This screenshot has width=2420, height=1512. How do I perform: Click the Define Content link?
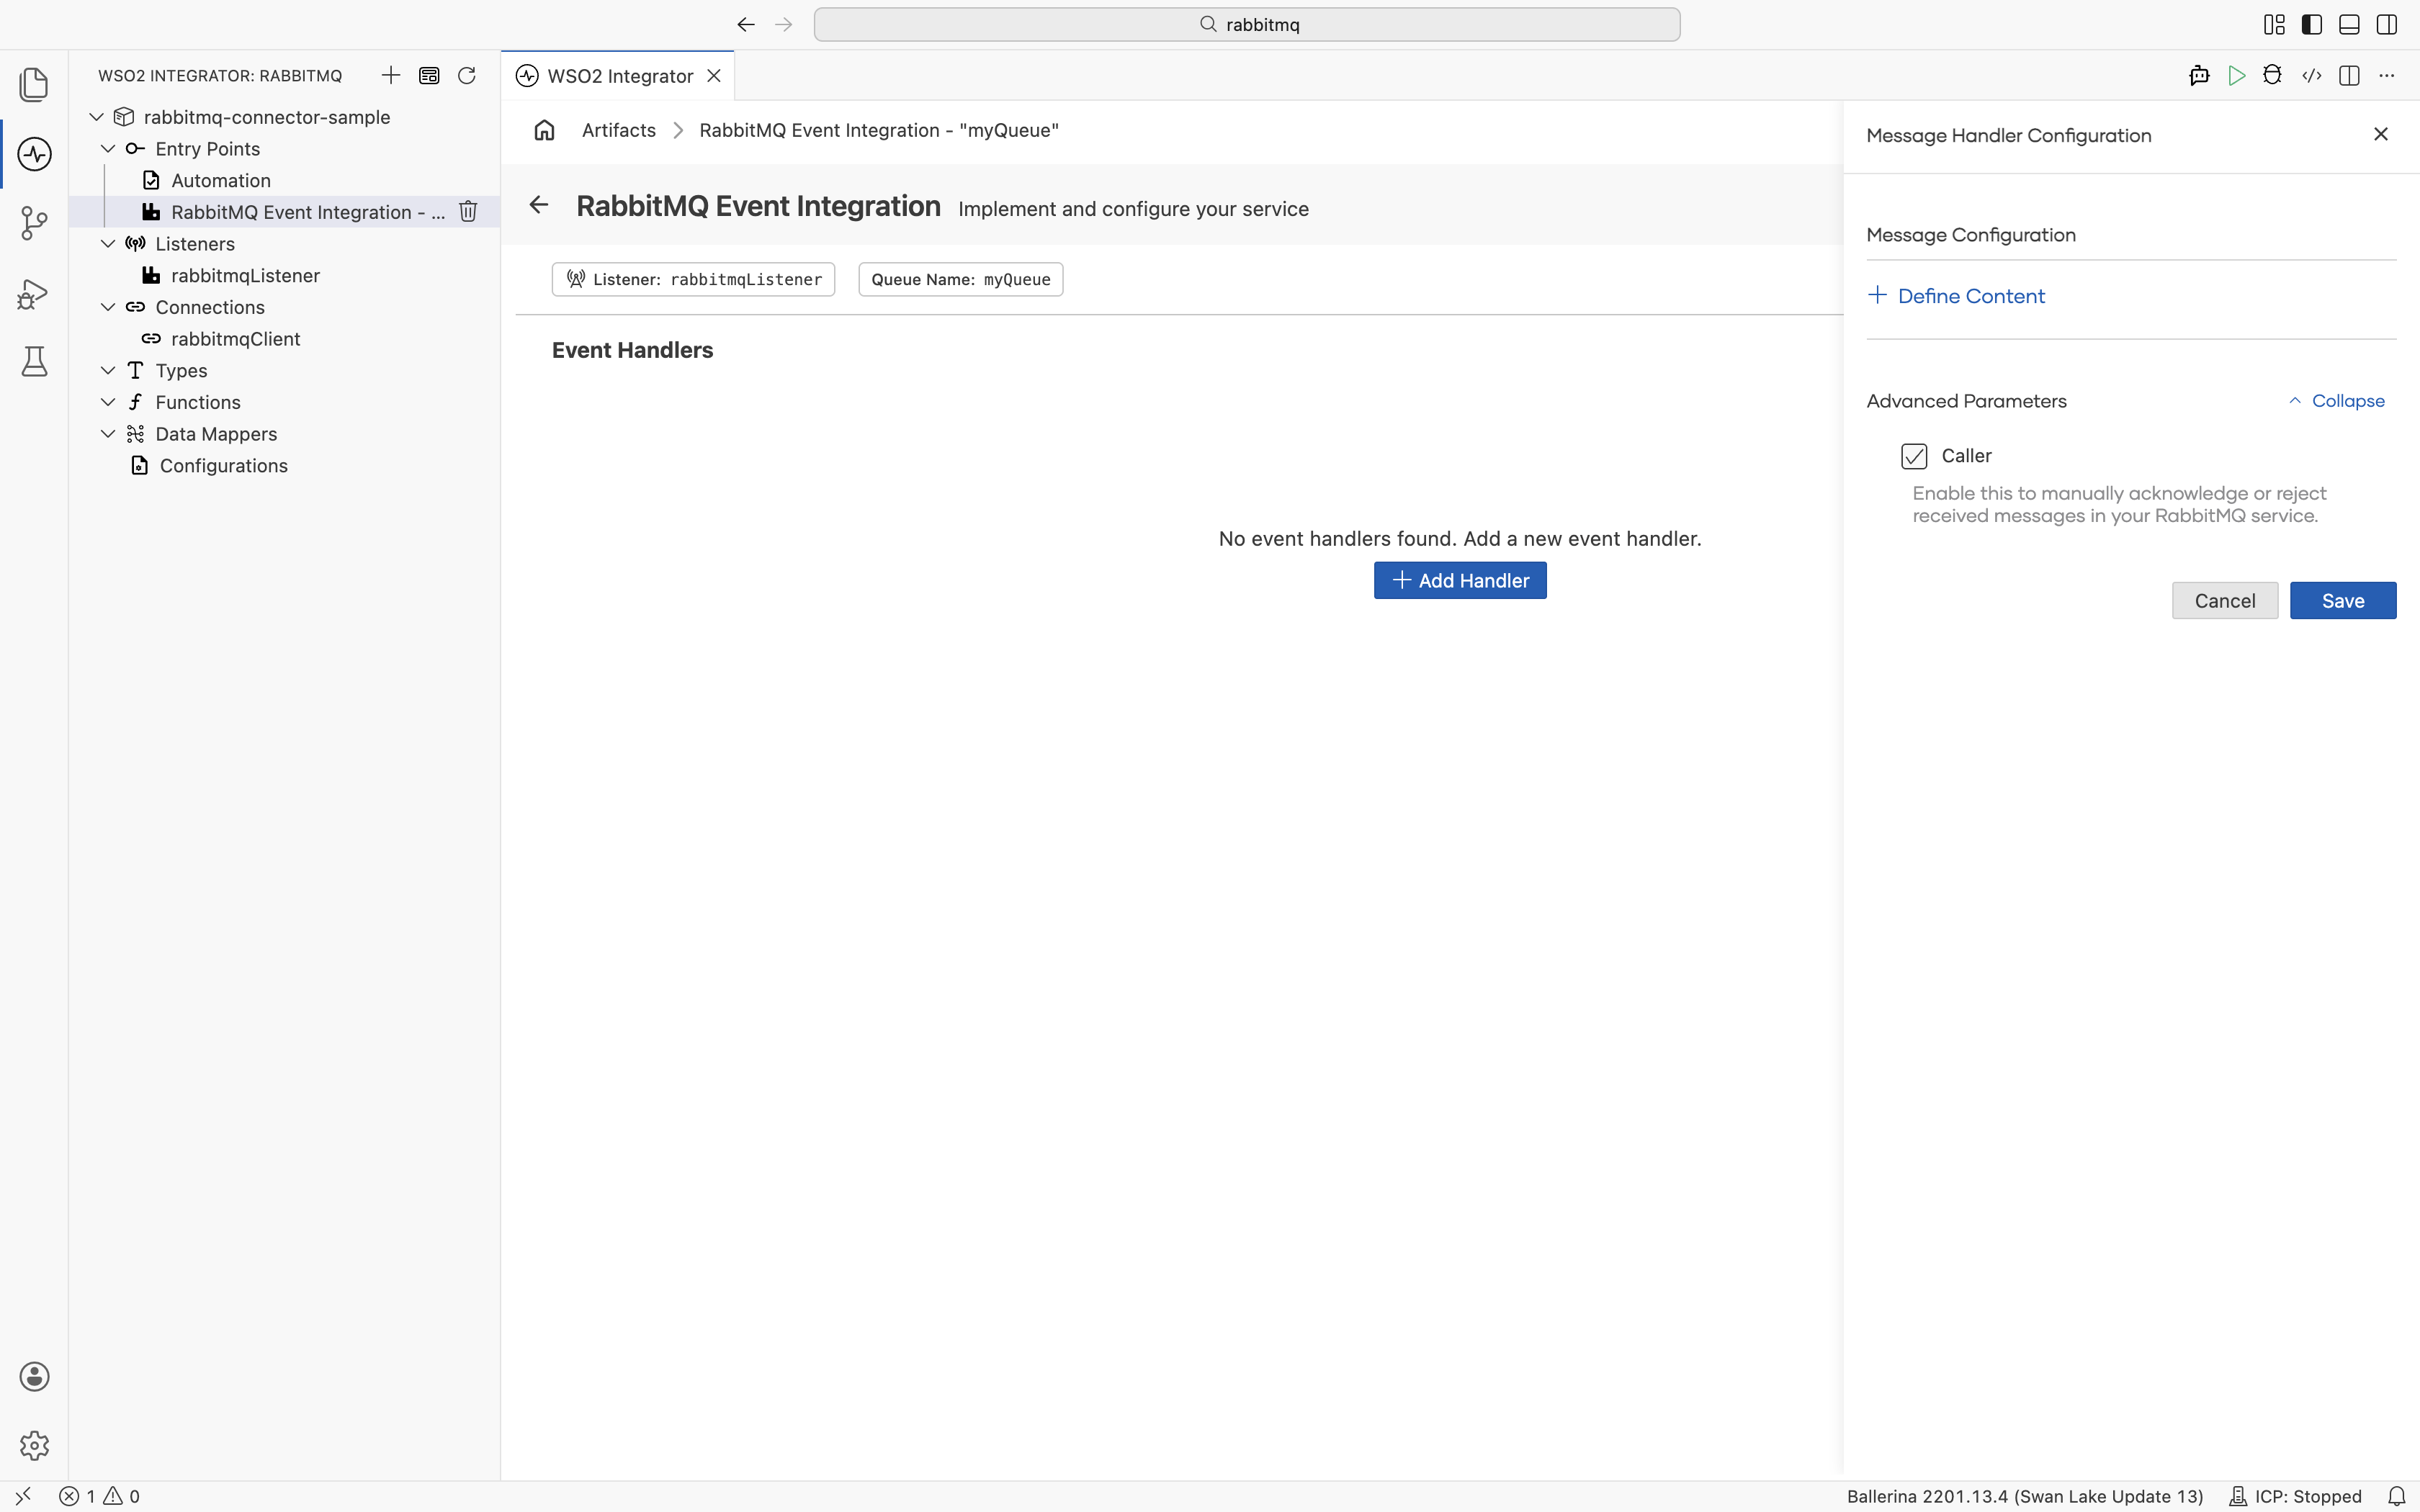pyautogui.click(x=1956, y=296)
